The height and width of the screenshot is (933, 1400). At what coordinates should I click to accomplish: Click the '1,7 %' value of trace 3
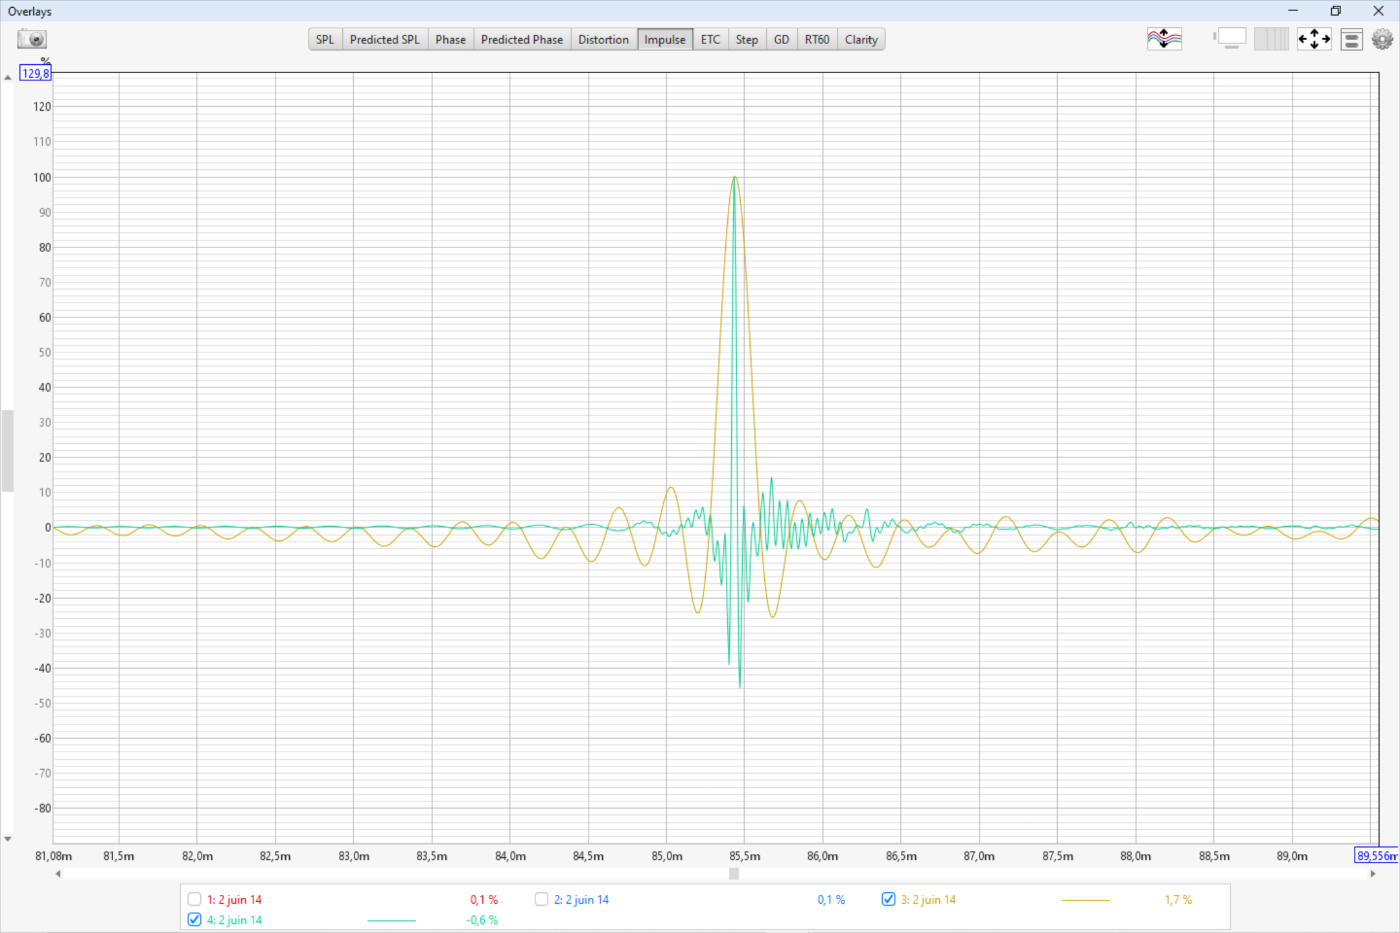pos(1178,900)
